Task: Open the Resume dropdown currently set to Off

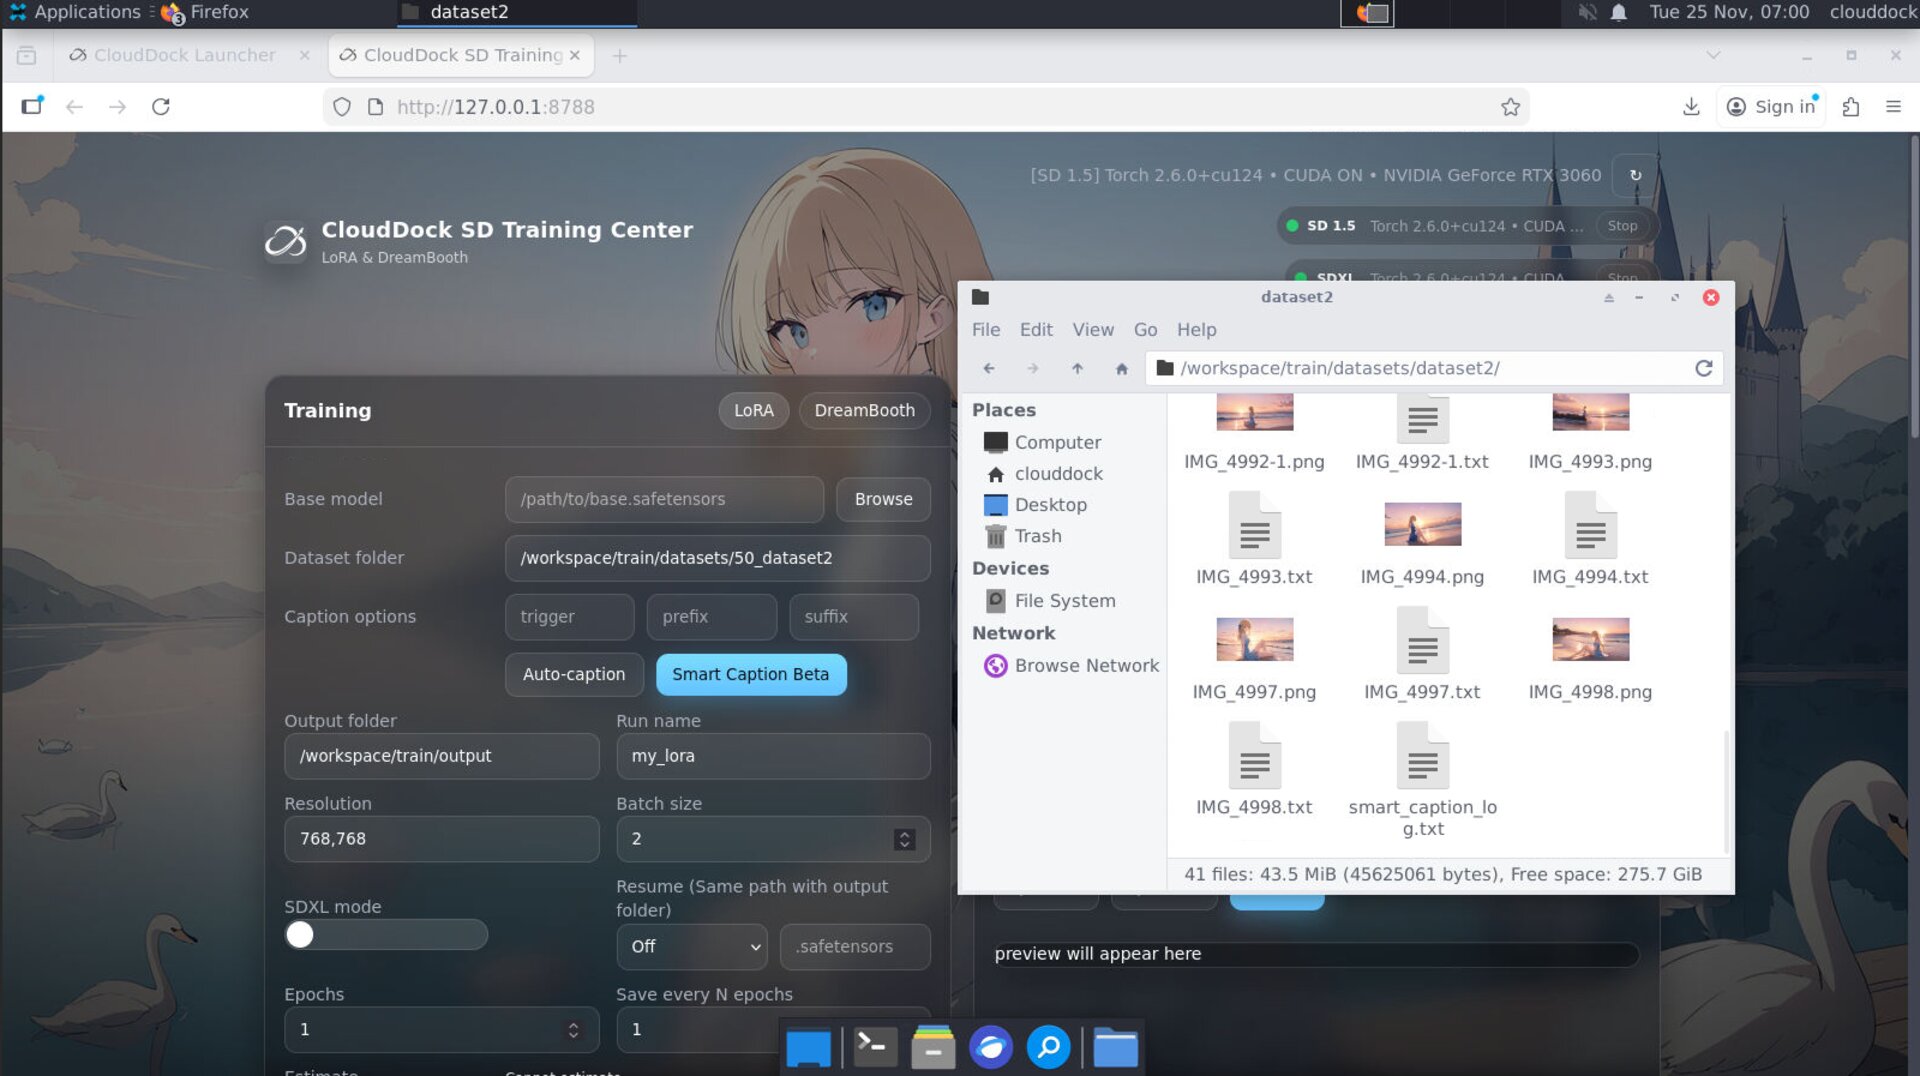Action: click(691, 946)
